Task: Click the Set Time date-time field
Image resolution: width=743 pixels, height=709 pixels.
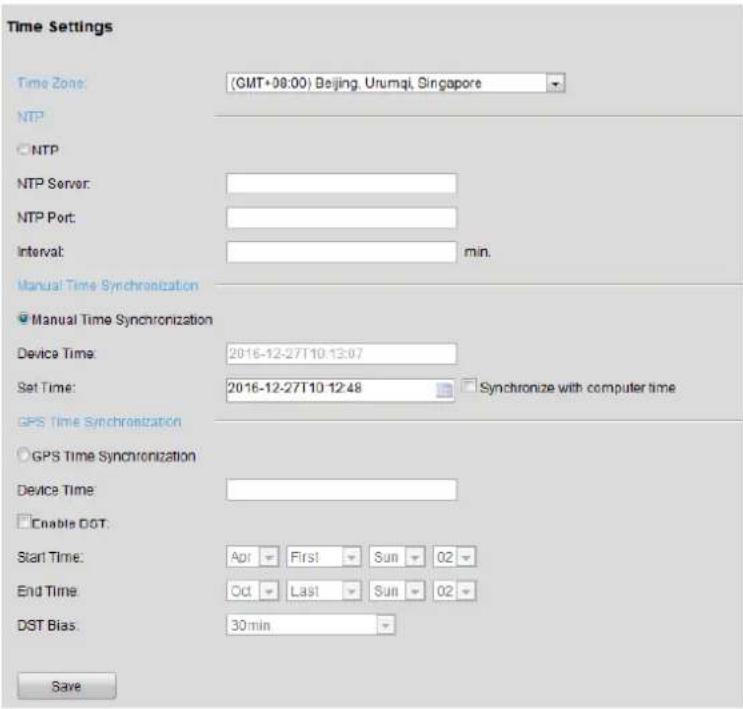Action: click(340, 390)
